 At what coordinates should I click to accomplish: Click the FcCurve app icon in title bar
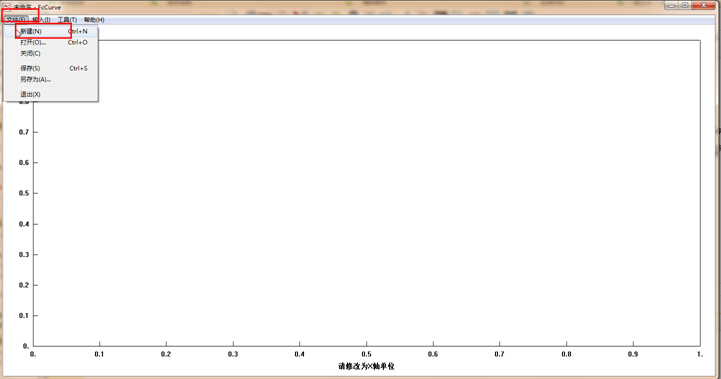[x=7, y=7]
